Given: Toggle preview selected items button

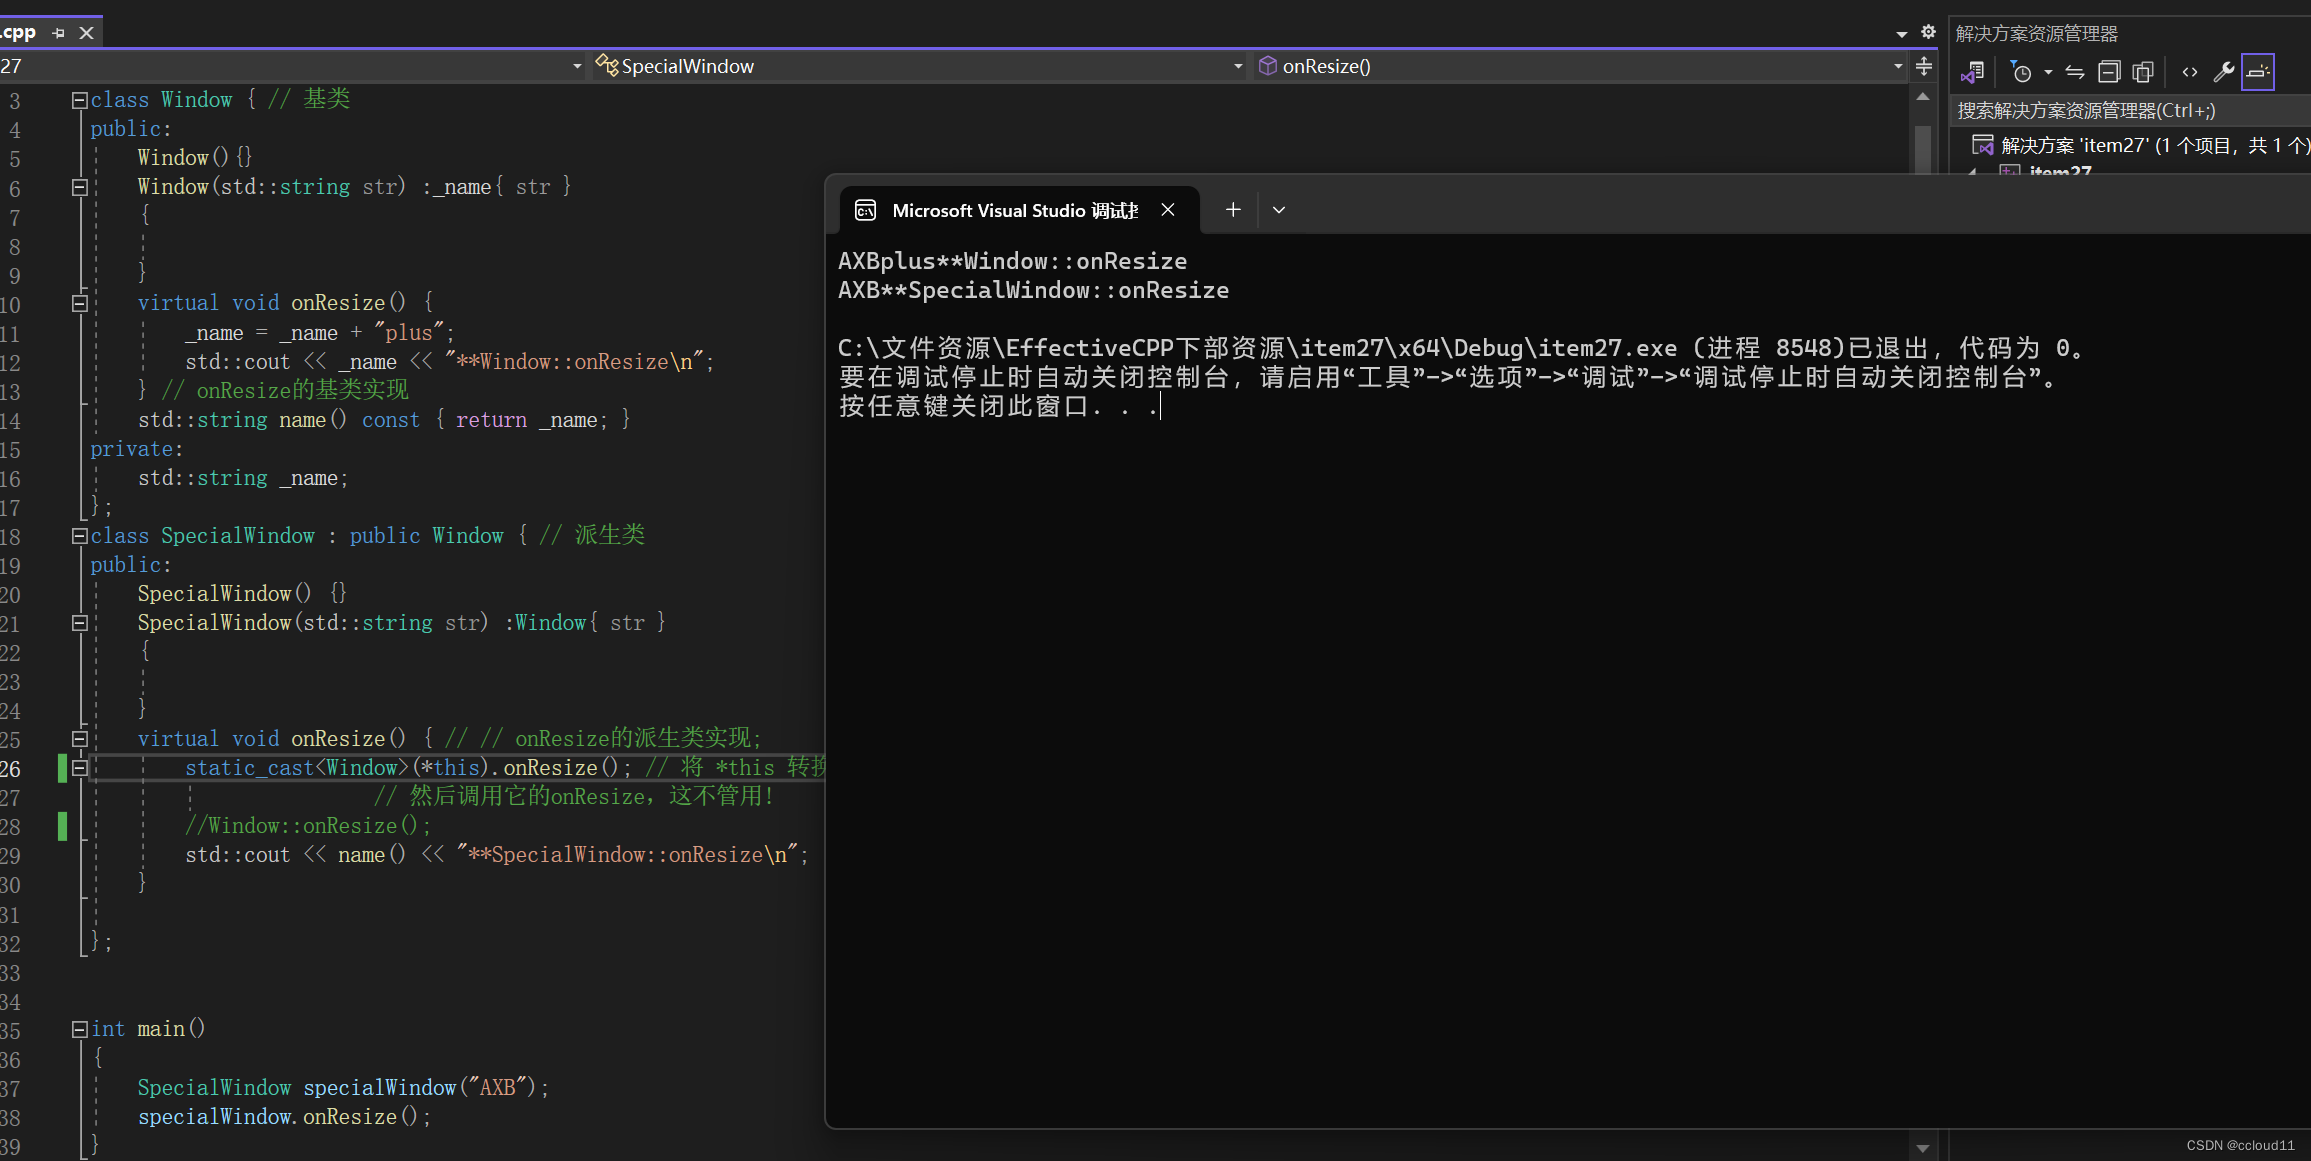Looking at the screenshot, I should [2258, 72].
